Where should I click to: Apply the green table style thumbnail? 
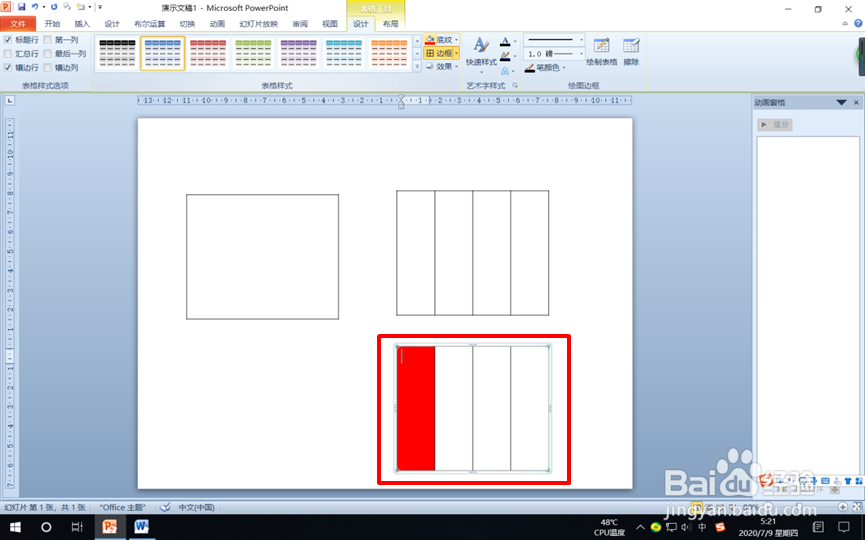[x=253, y=54]
